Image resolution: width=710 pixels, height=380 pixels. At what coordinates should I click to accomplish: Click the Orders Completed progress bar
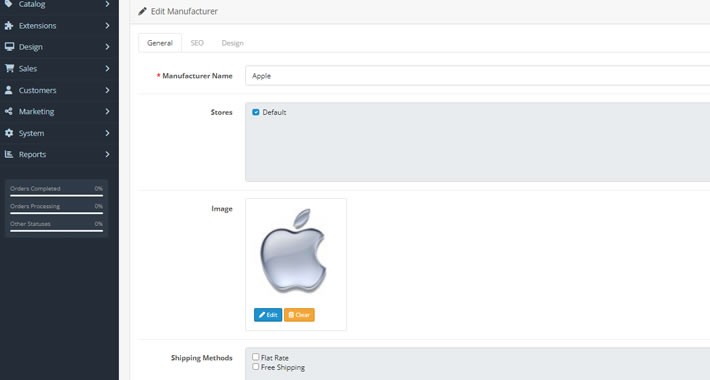[57, 196]
